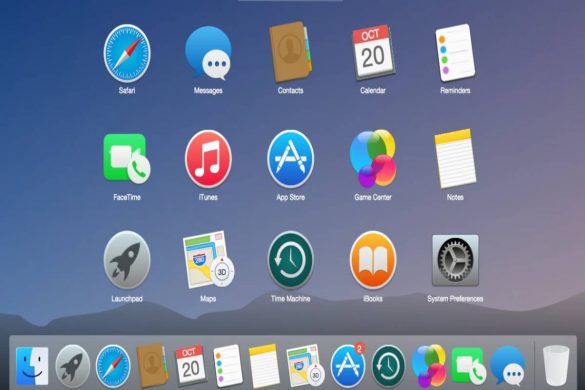Click the "FaceTime" label text
The width and height of the screenshot is (585, 390).
click(127, 197)
